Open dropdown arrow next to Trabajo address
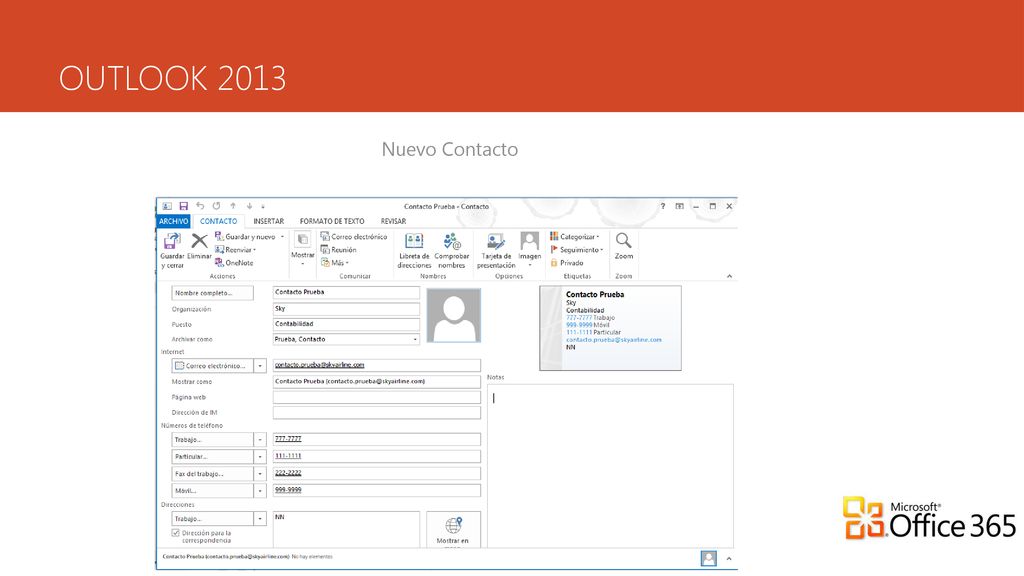 tap(260, 519)
